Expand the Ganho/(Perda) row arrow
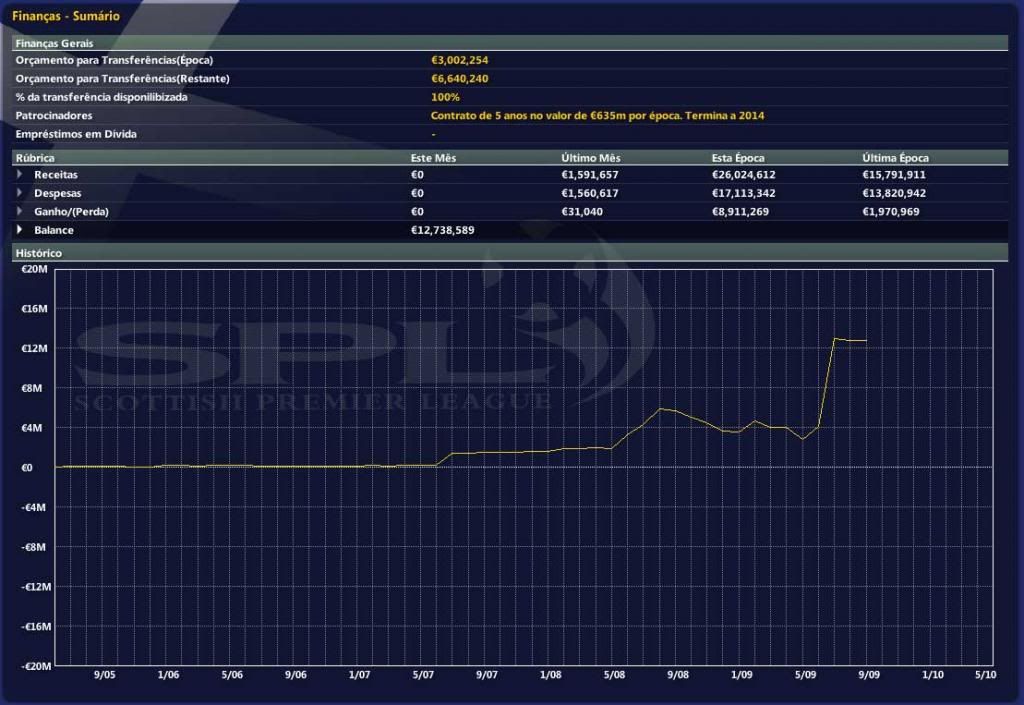1024x705 pixels. coord(20,212)
